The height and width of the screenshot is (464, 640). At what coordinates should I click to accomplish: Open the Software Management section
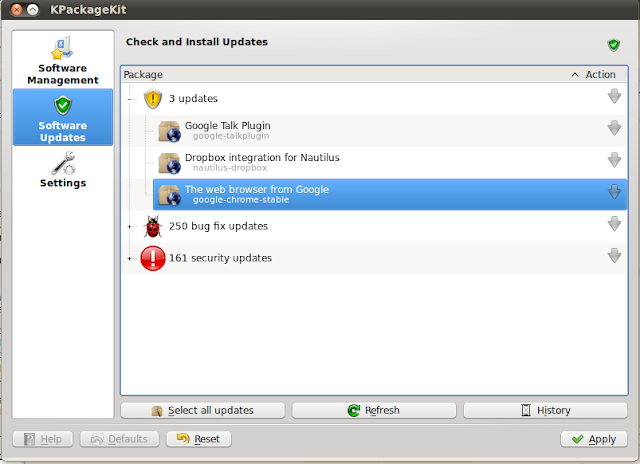pos(63,60)
